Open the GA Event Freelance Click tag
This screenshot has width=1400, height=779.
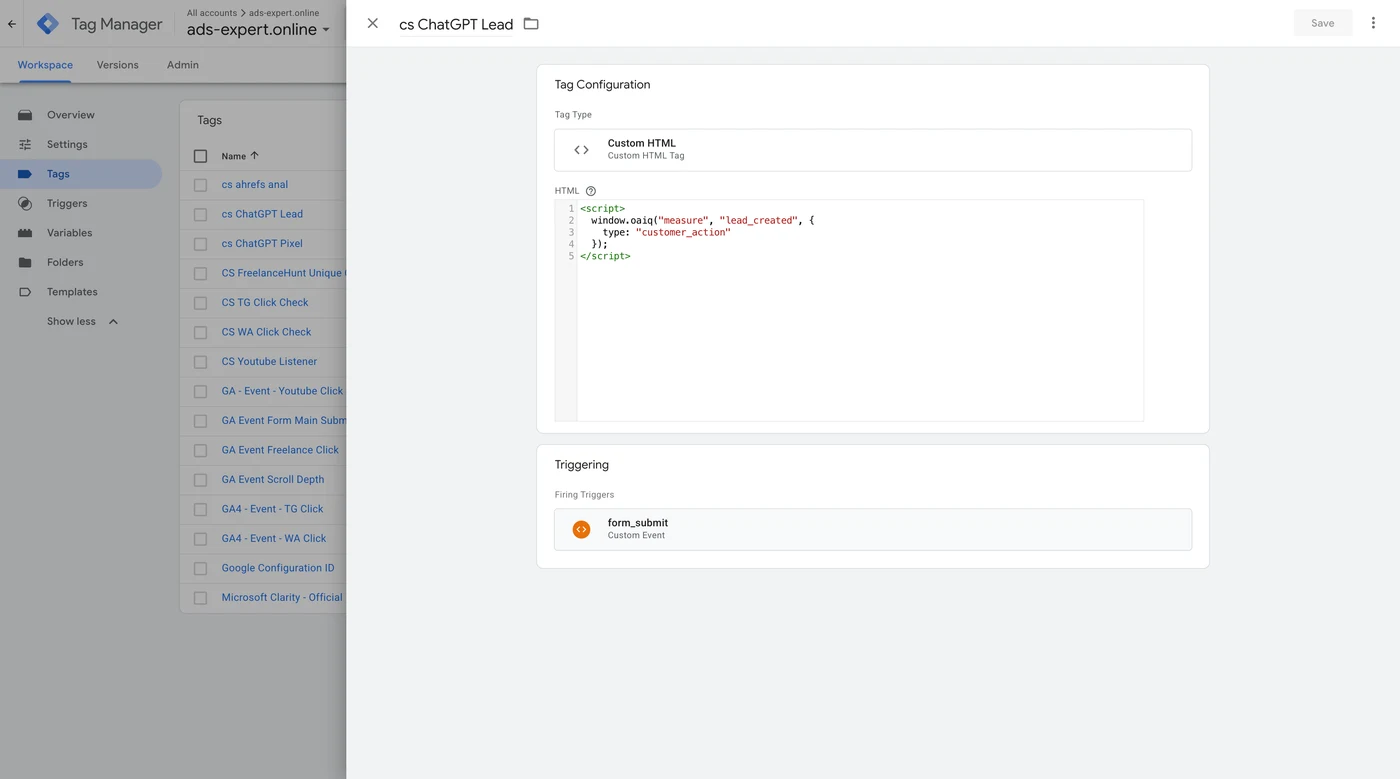pyautogui.click(x=280, y=450)
